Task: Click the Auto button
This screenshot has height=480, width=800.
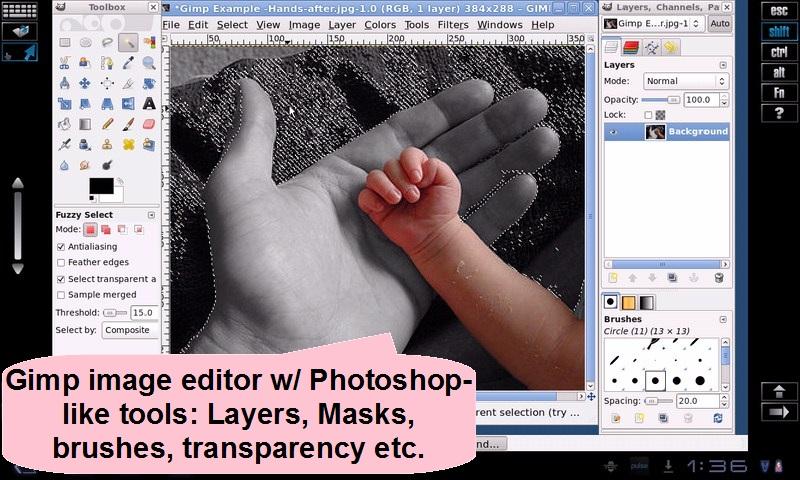Action: 720,23
